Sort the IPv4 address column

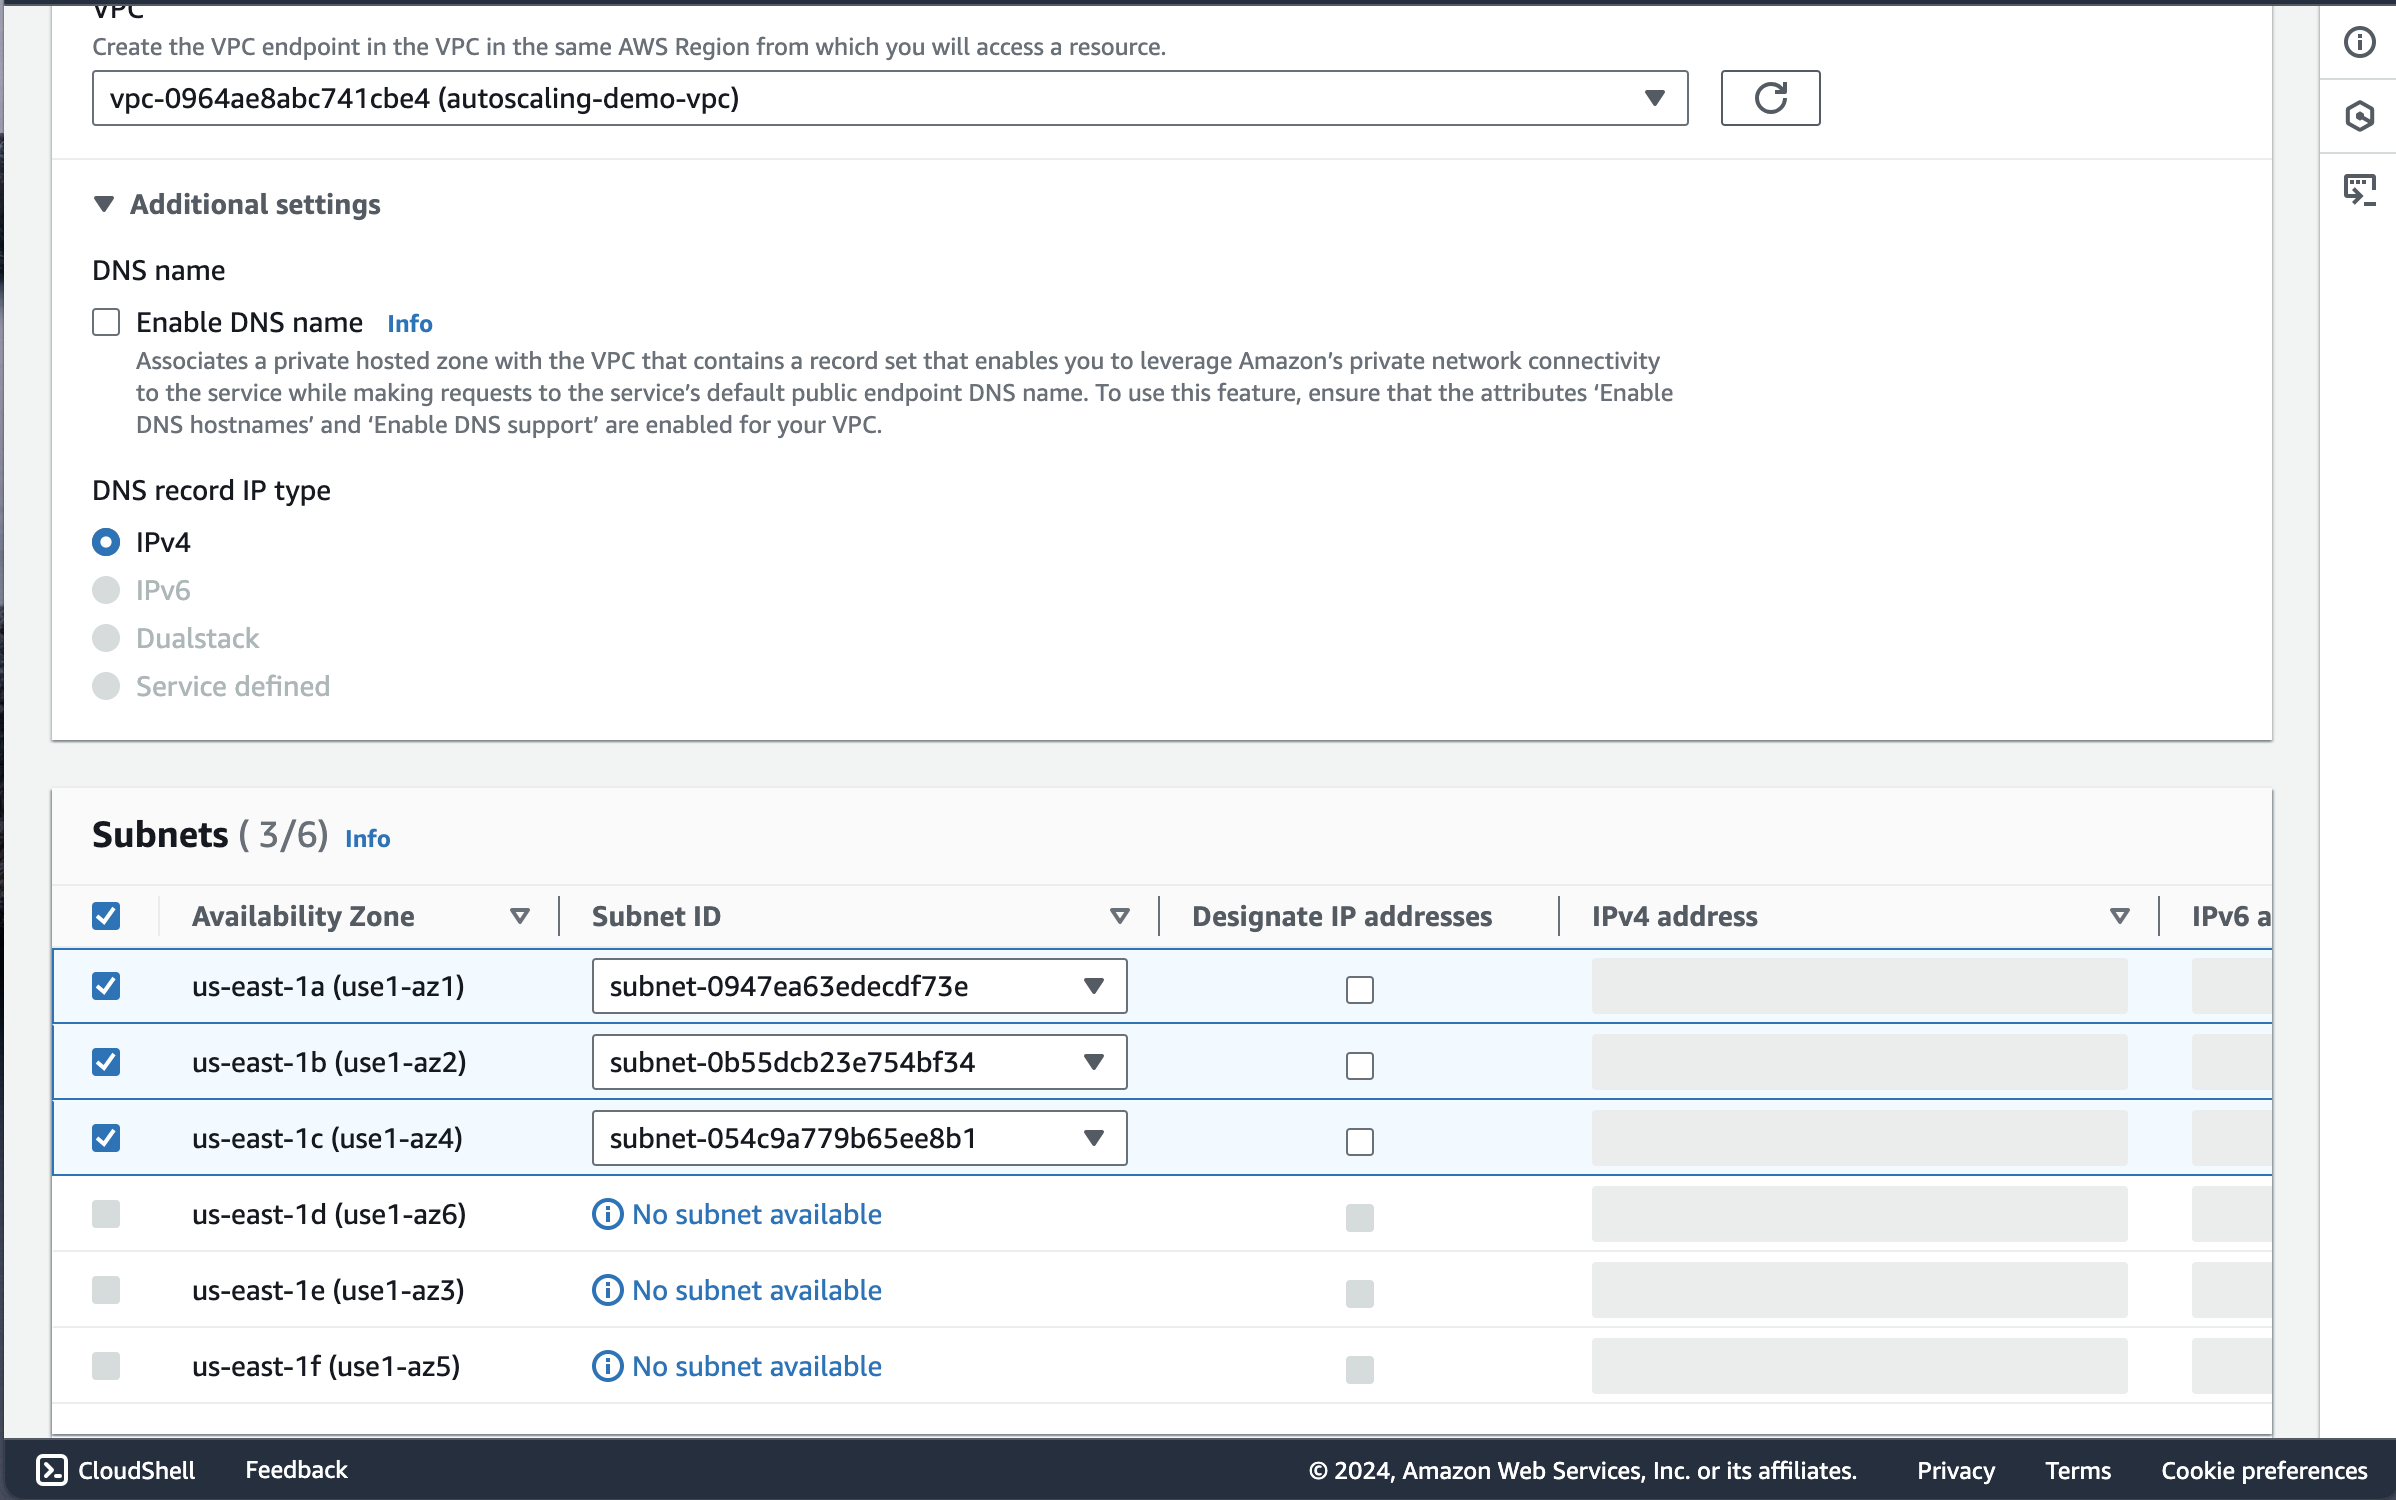pyautogui.click(x=2119, y=916)
